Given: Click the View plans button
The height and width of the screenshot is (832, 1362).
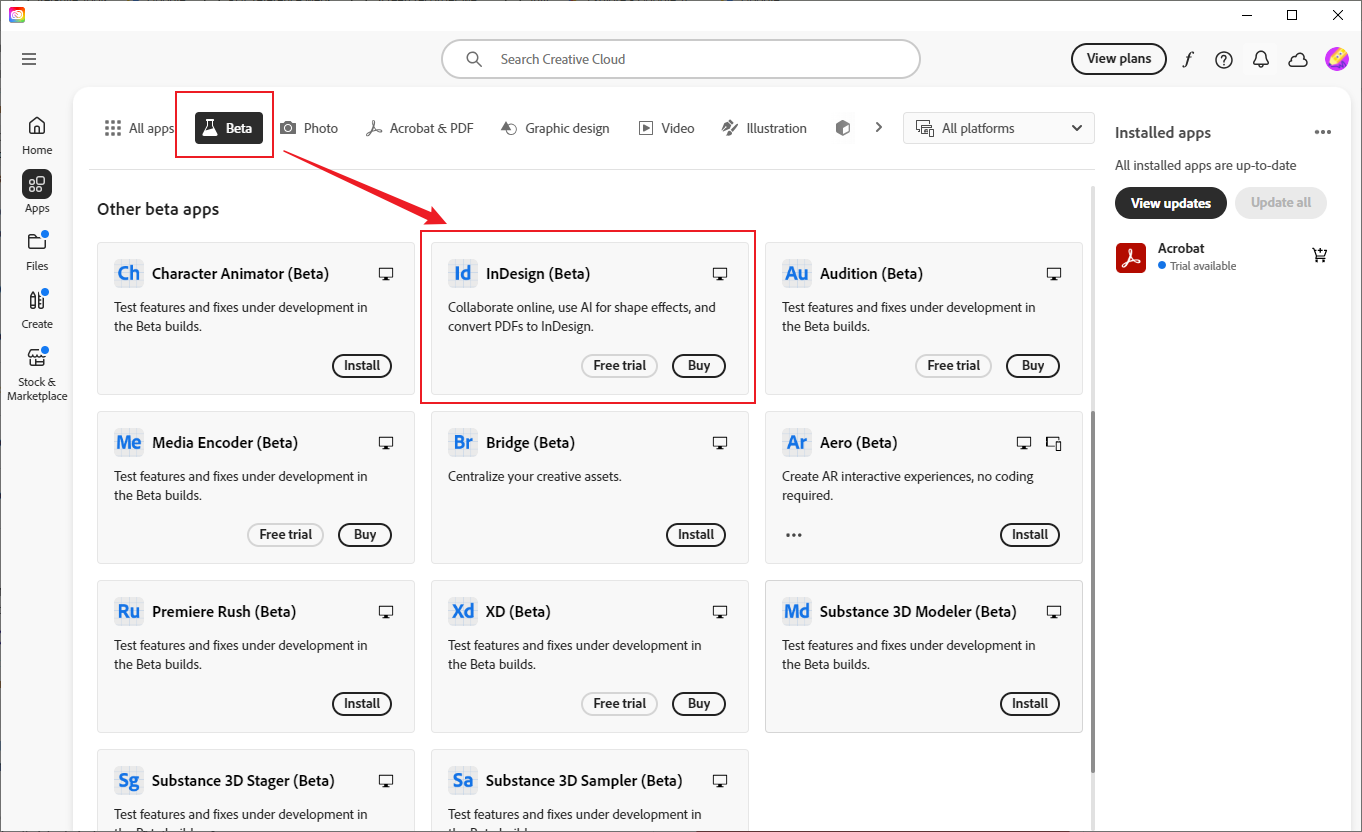Looking at the screenshot, I should [x=1119, y=59].
